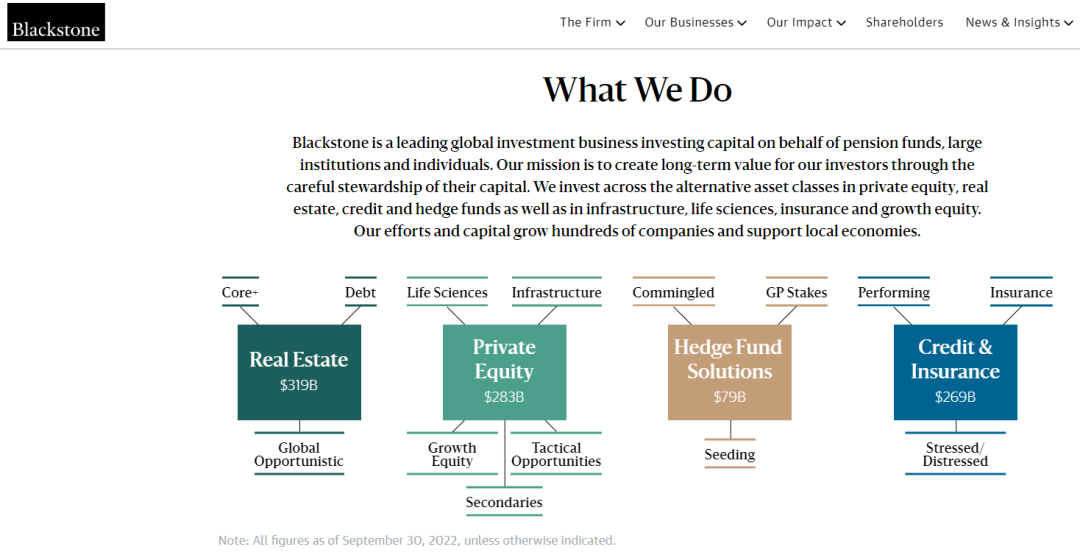The height and width of the screenshot is (555, 1080).
Task: Expand Our Impact dropdown chevron
Action: (x=841, y=23)
